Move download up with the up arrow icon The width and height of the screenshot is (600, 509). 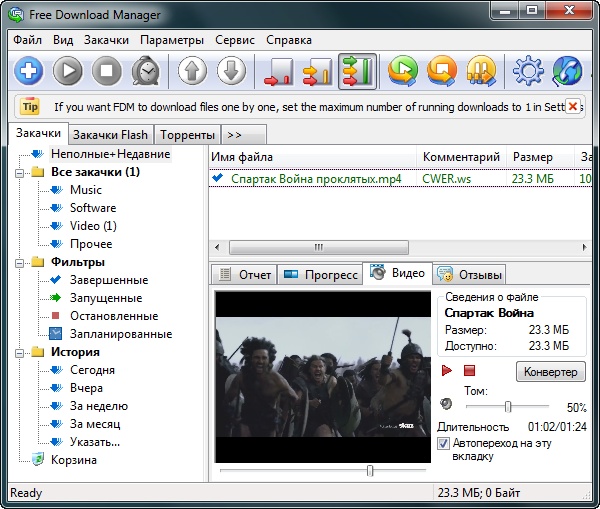point(193,71)
